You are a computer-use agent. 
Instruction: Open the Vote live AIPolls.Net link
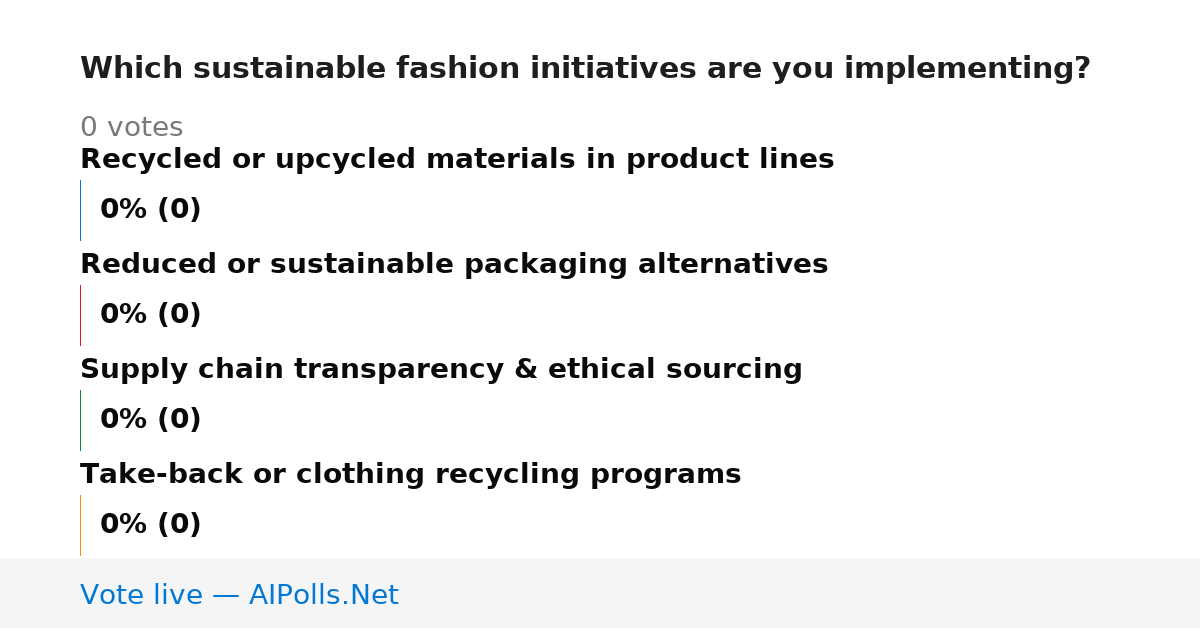[x=239, y=595]
